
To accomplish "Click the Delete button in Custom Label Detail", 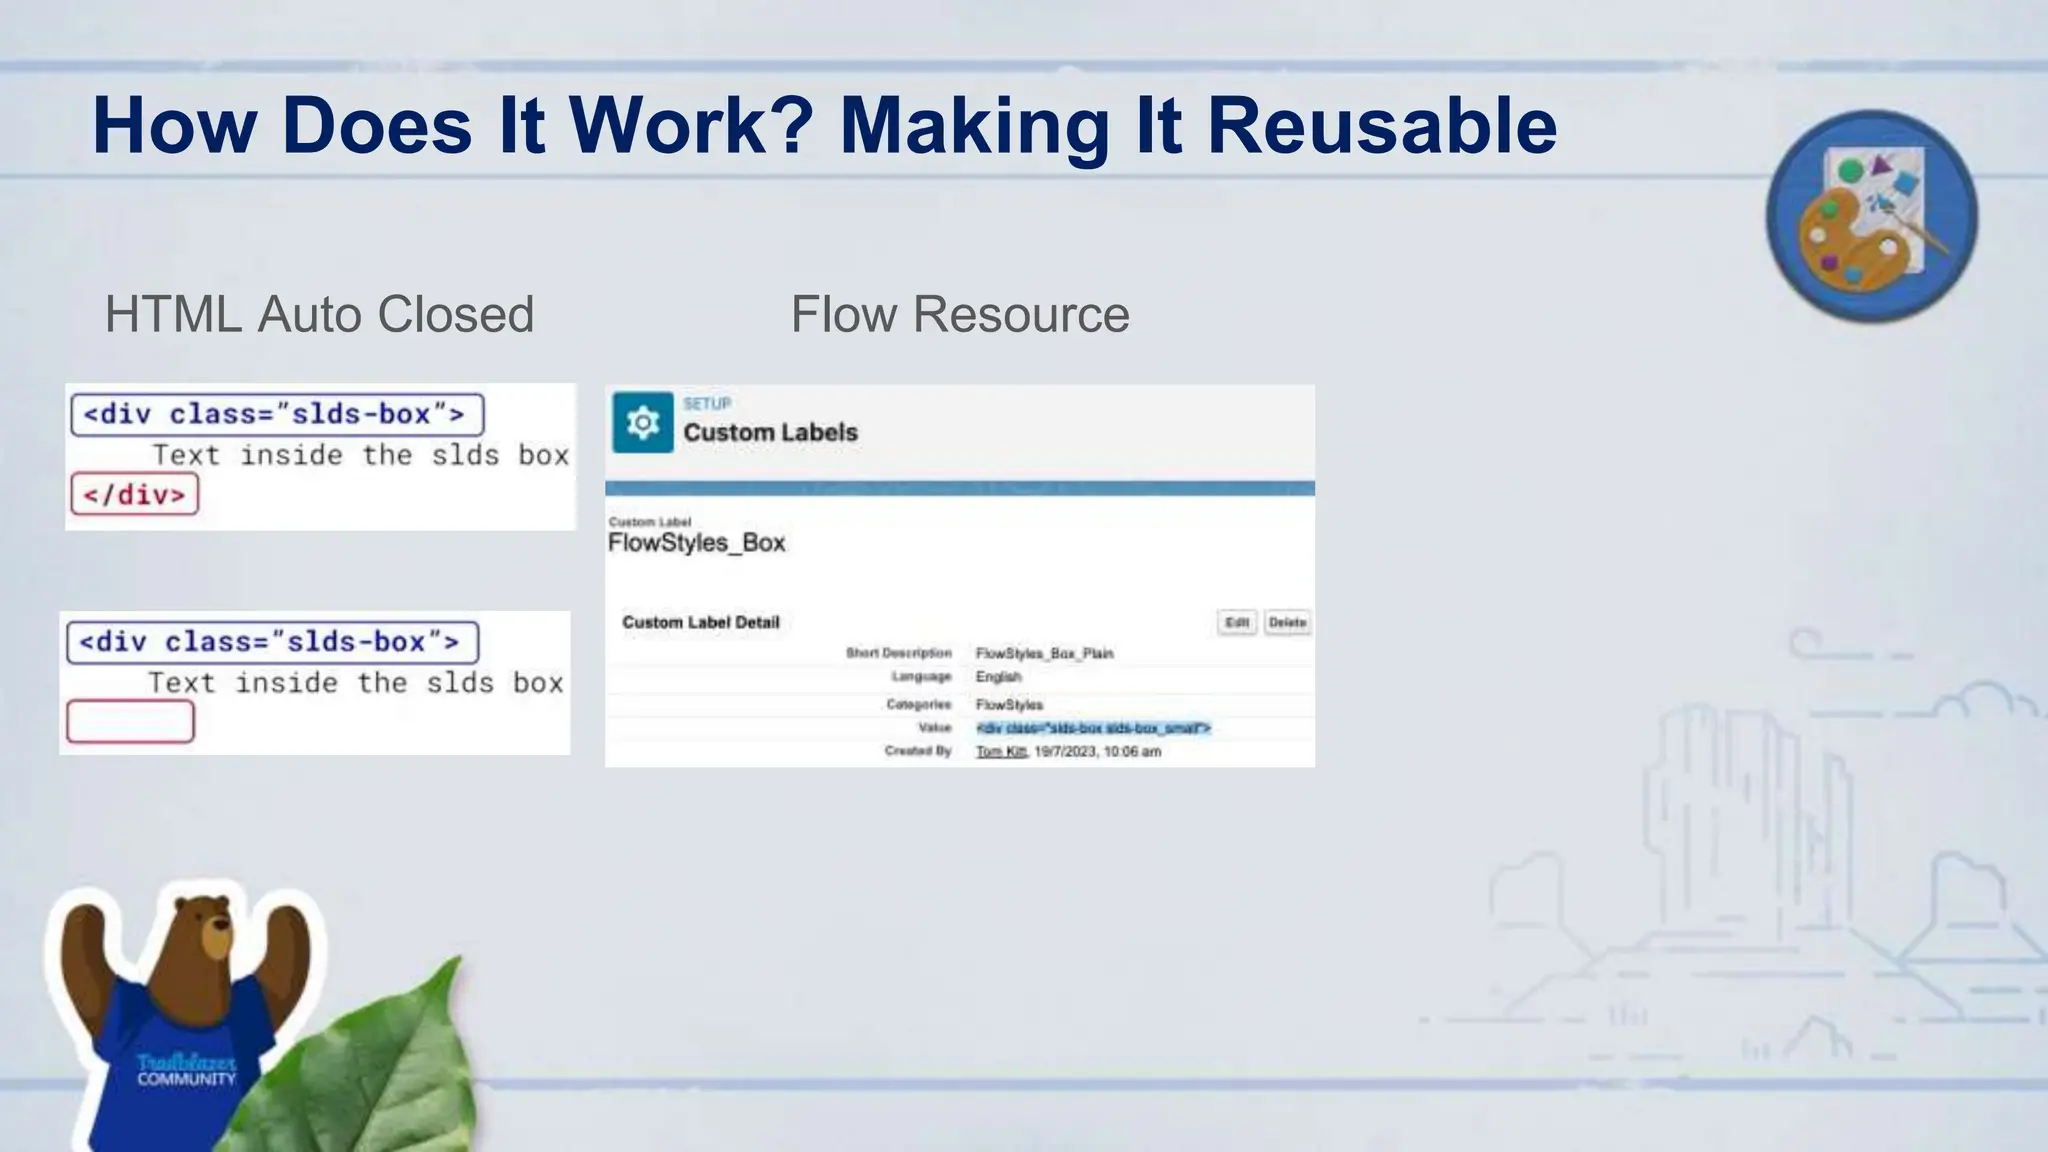I will (x=1287, y=622).
